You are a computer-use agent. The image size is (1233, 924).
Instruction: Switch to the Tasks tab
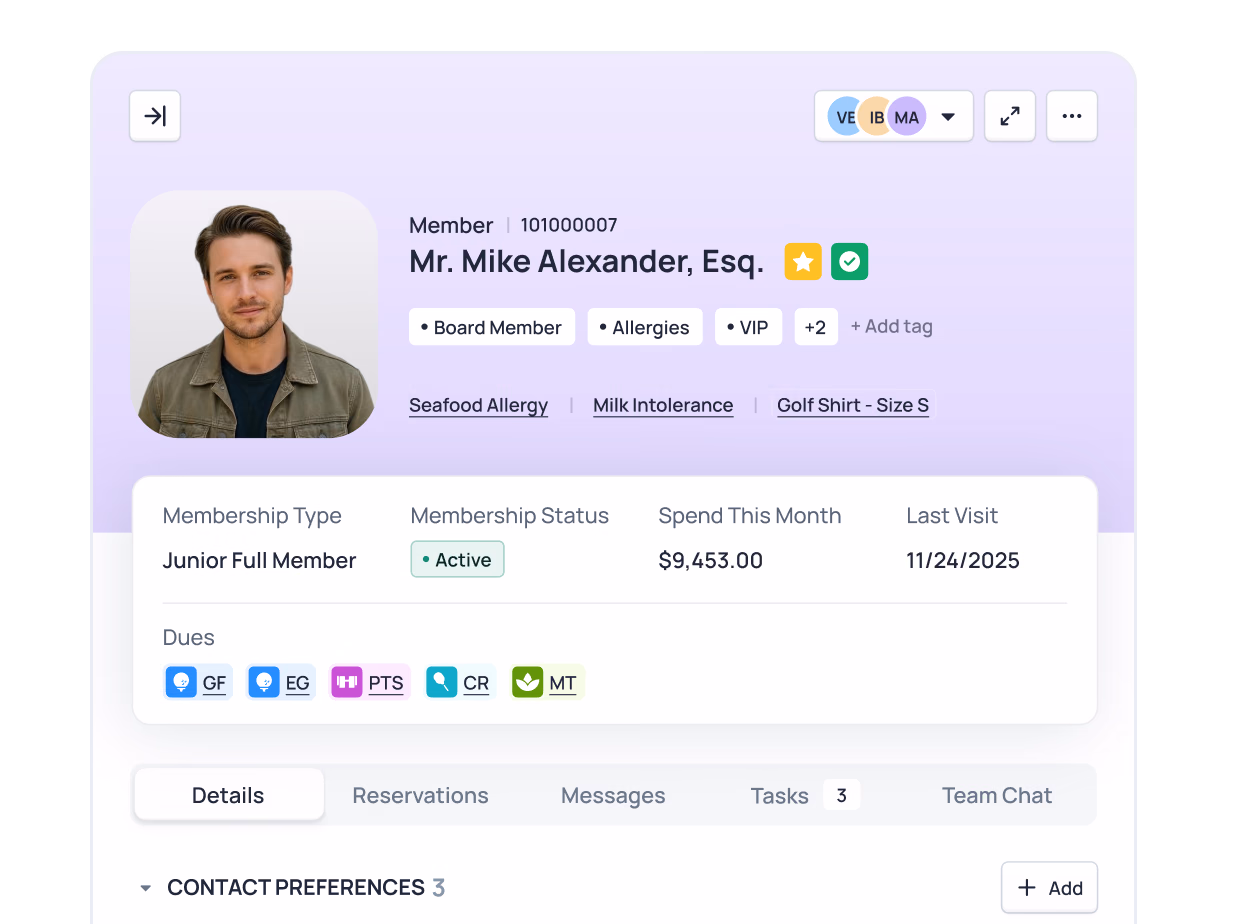(804, 795)
